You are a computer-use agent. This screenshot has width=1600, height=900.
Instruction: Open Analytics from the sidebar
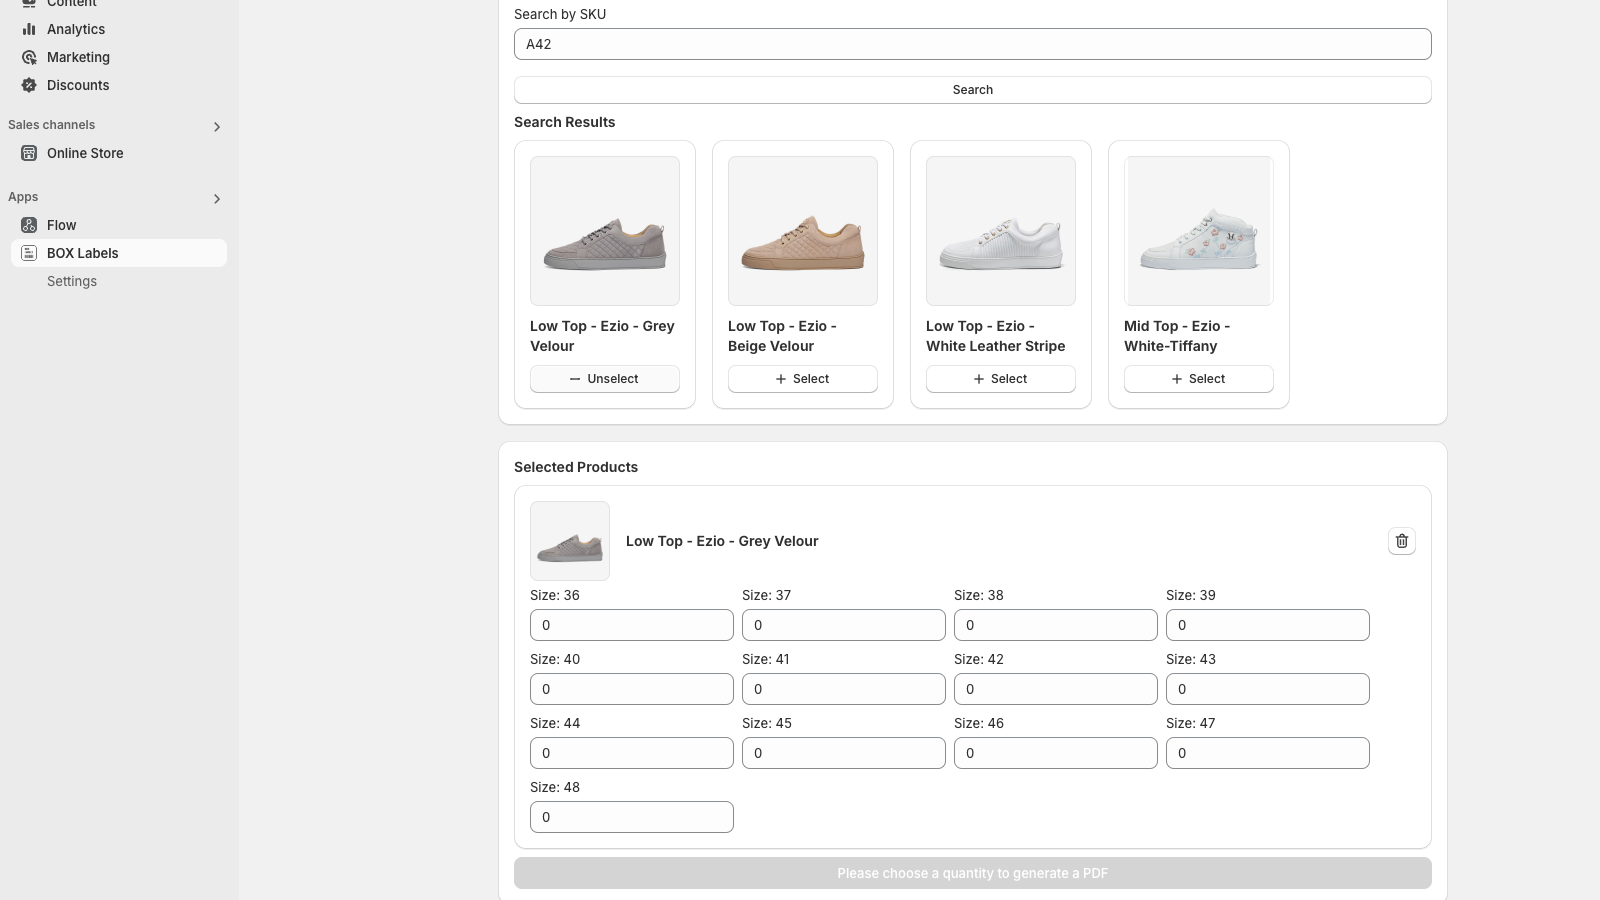coord(75,29)
